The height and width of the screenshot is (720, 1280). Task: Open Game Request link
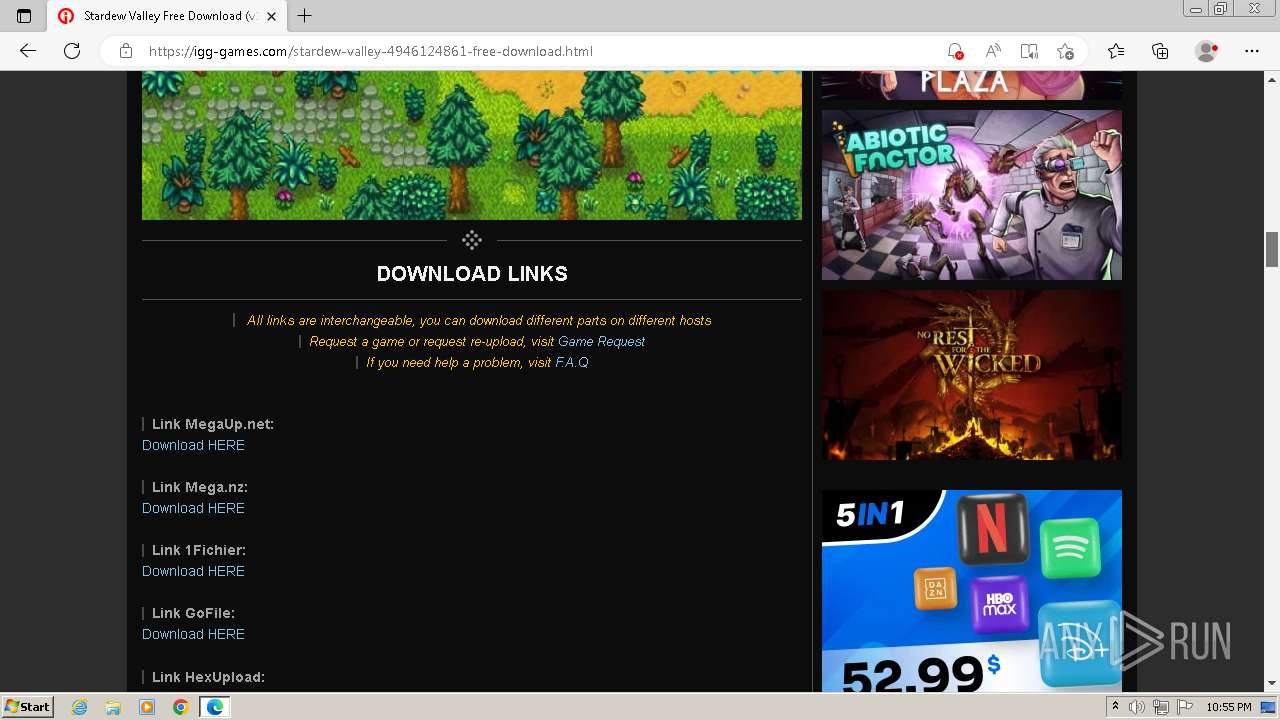coord(601,341)
